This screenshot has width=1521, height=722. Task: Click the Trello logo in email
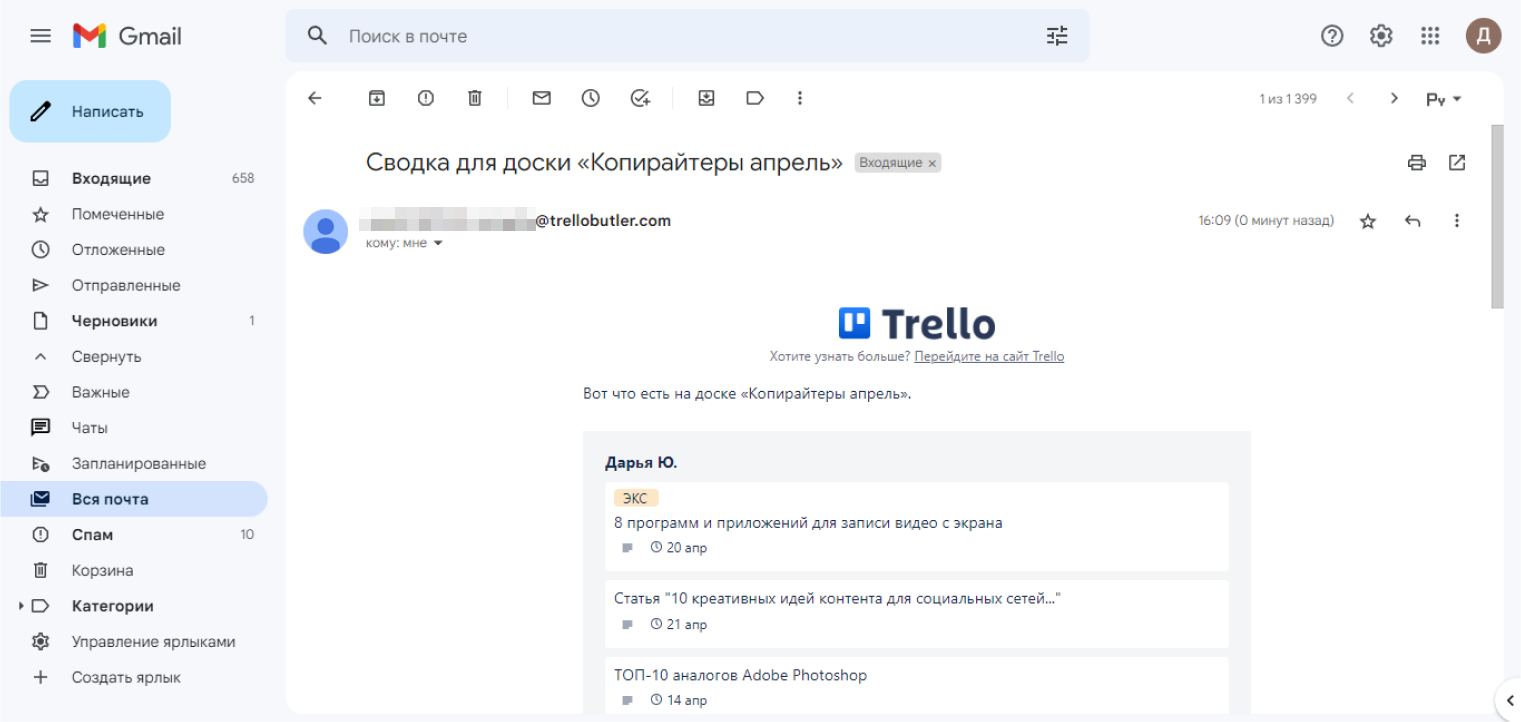click(917, 323)
